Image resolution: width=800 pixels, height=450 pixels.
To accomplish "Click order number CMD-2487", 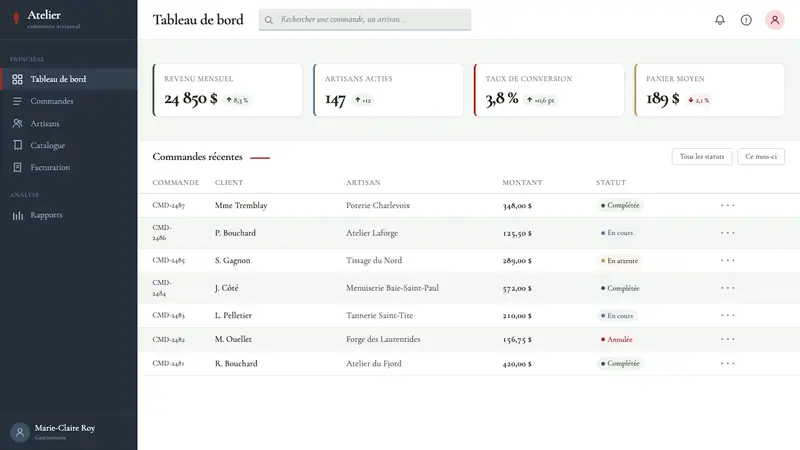I will (x=168, y=205).
